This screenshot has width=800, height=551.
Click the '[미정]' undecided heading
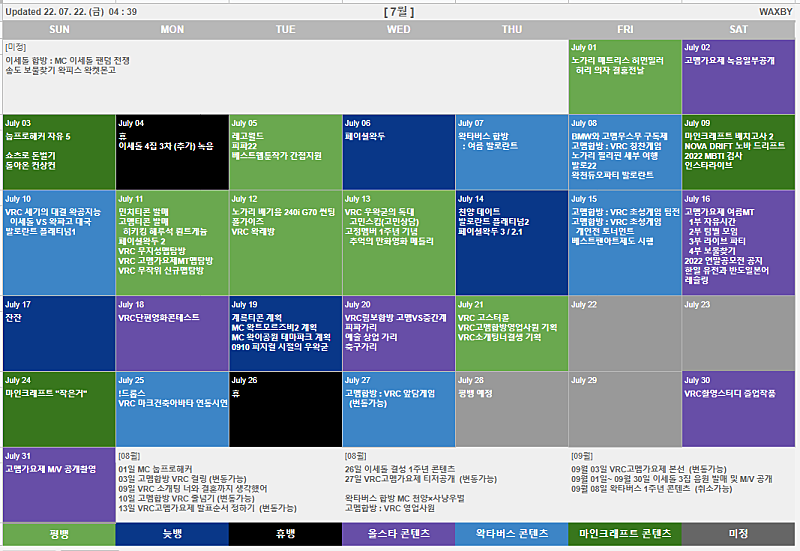[15, 47]
